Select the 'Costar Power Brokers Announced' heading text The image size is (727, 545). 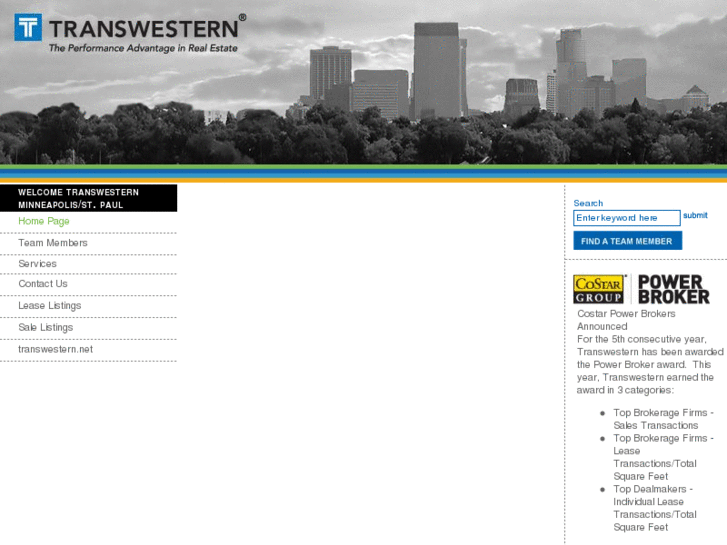tap(626, 320)
